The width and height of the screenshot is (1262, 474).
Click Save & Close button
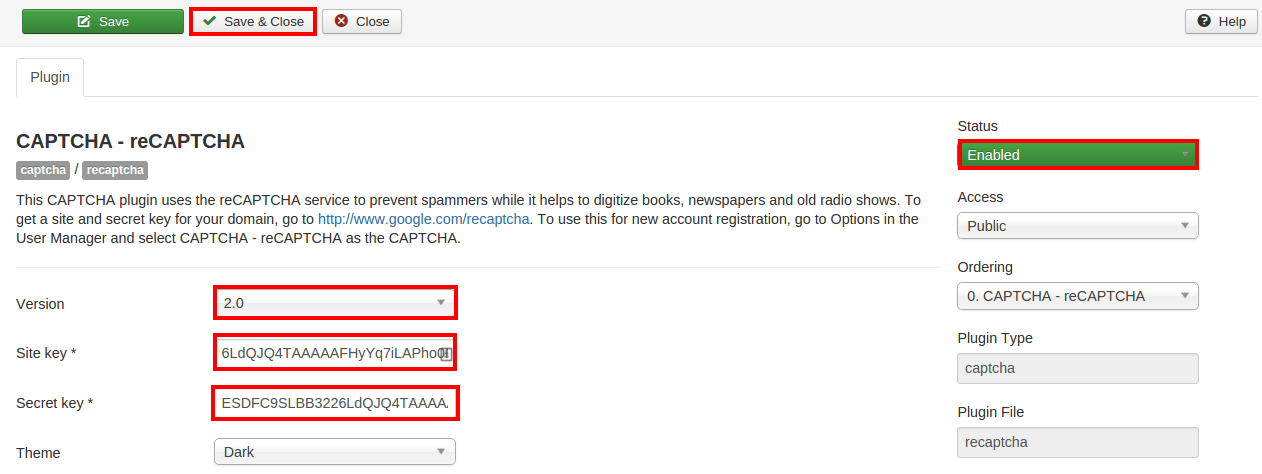(253, 21)
